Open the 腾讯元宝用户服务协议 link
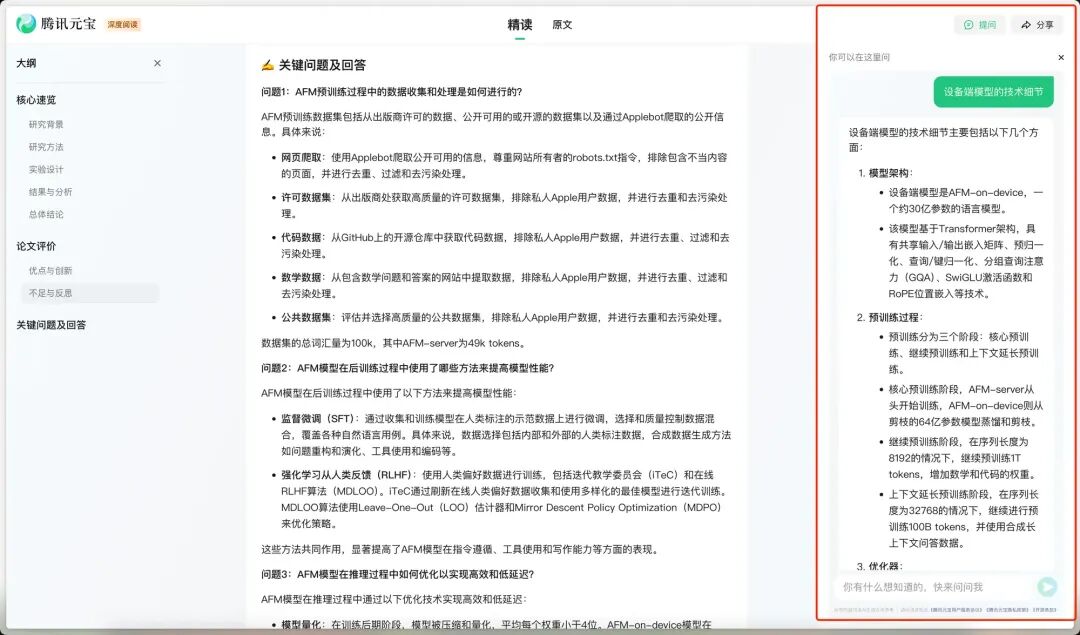The image size is (1080, 635). 957,610
